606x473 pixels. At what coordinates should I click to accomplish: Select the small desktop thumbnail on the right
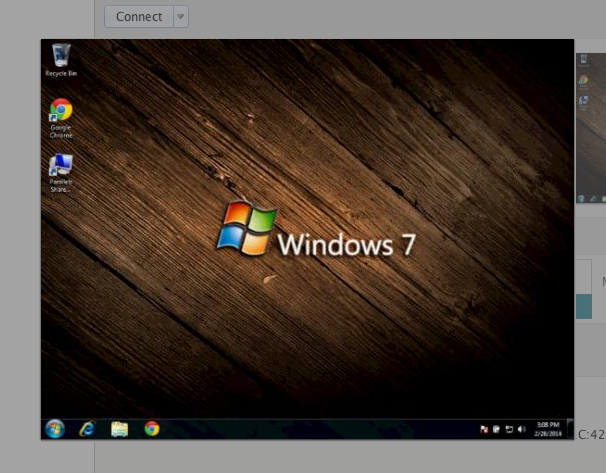tap(591, 128)
